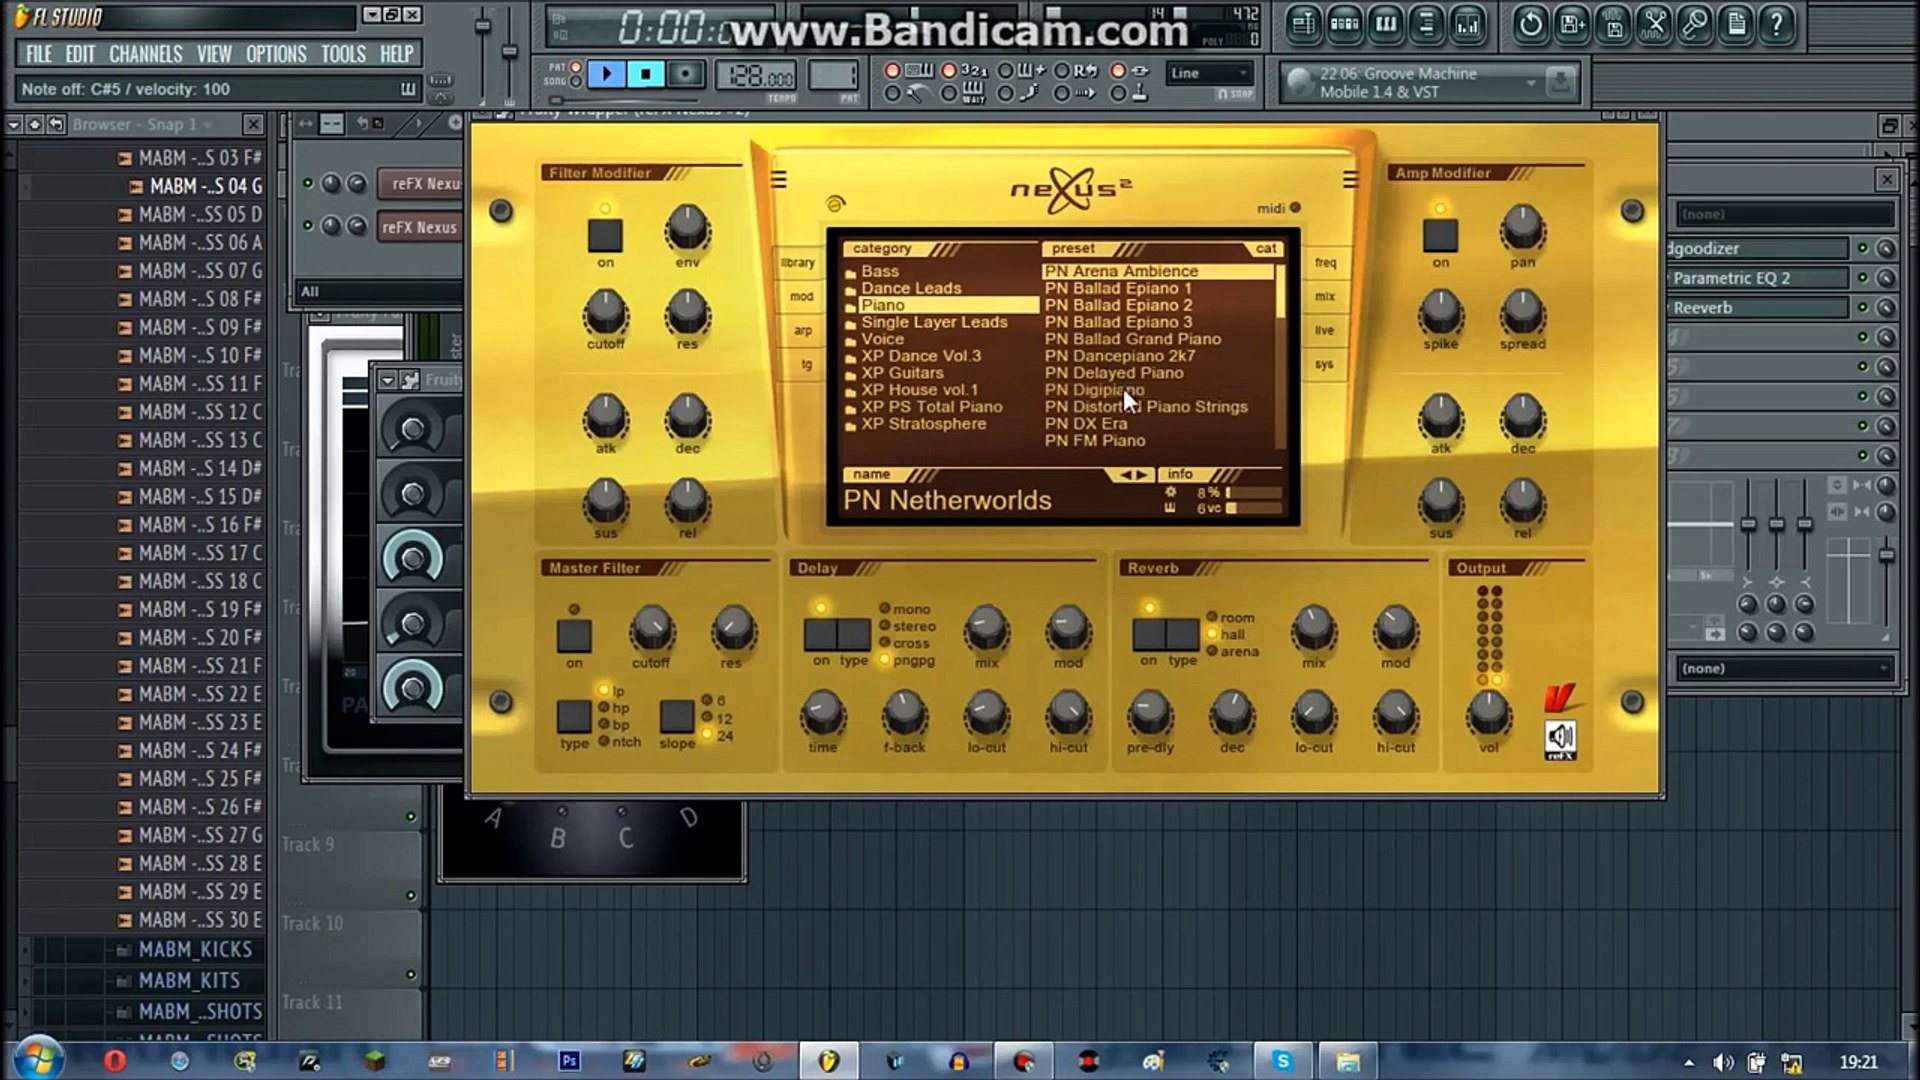
Task: Open the step sequencer icon
Action: coord(1345,25)
